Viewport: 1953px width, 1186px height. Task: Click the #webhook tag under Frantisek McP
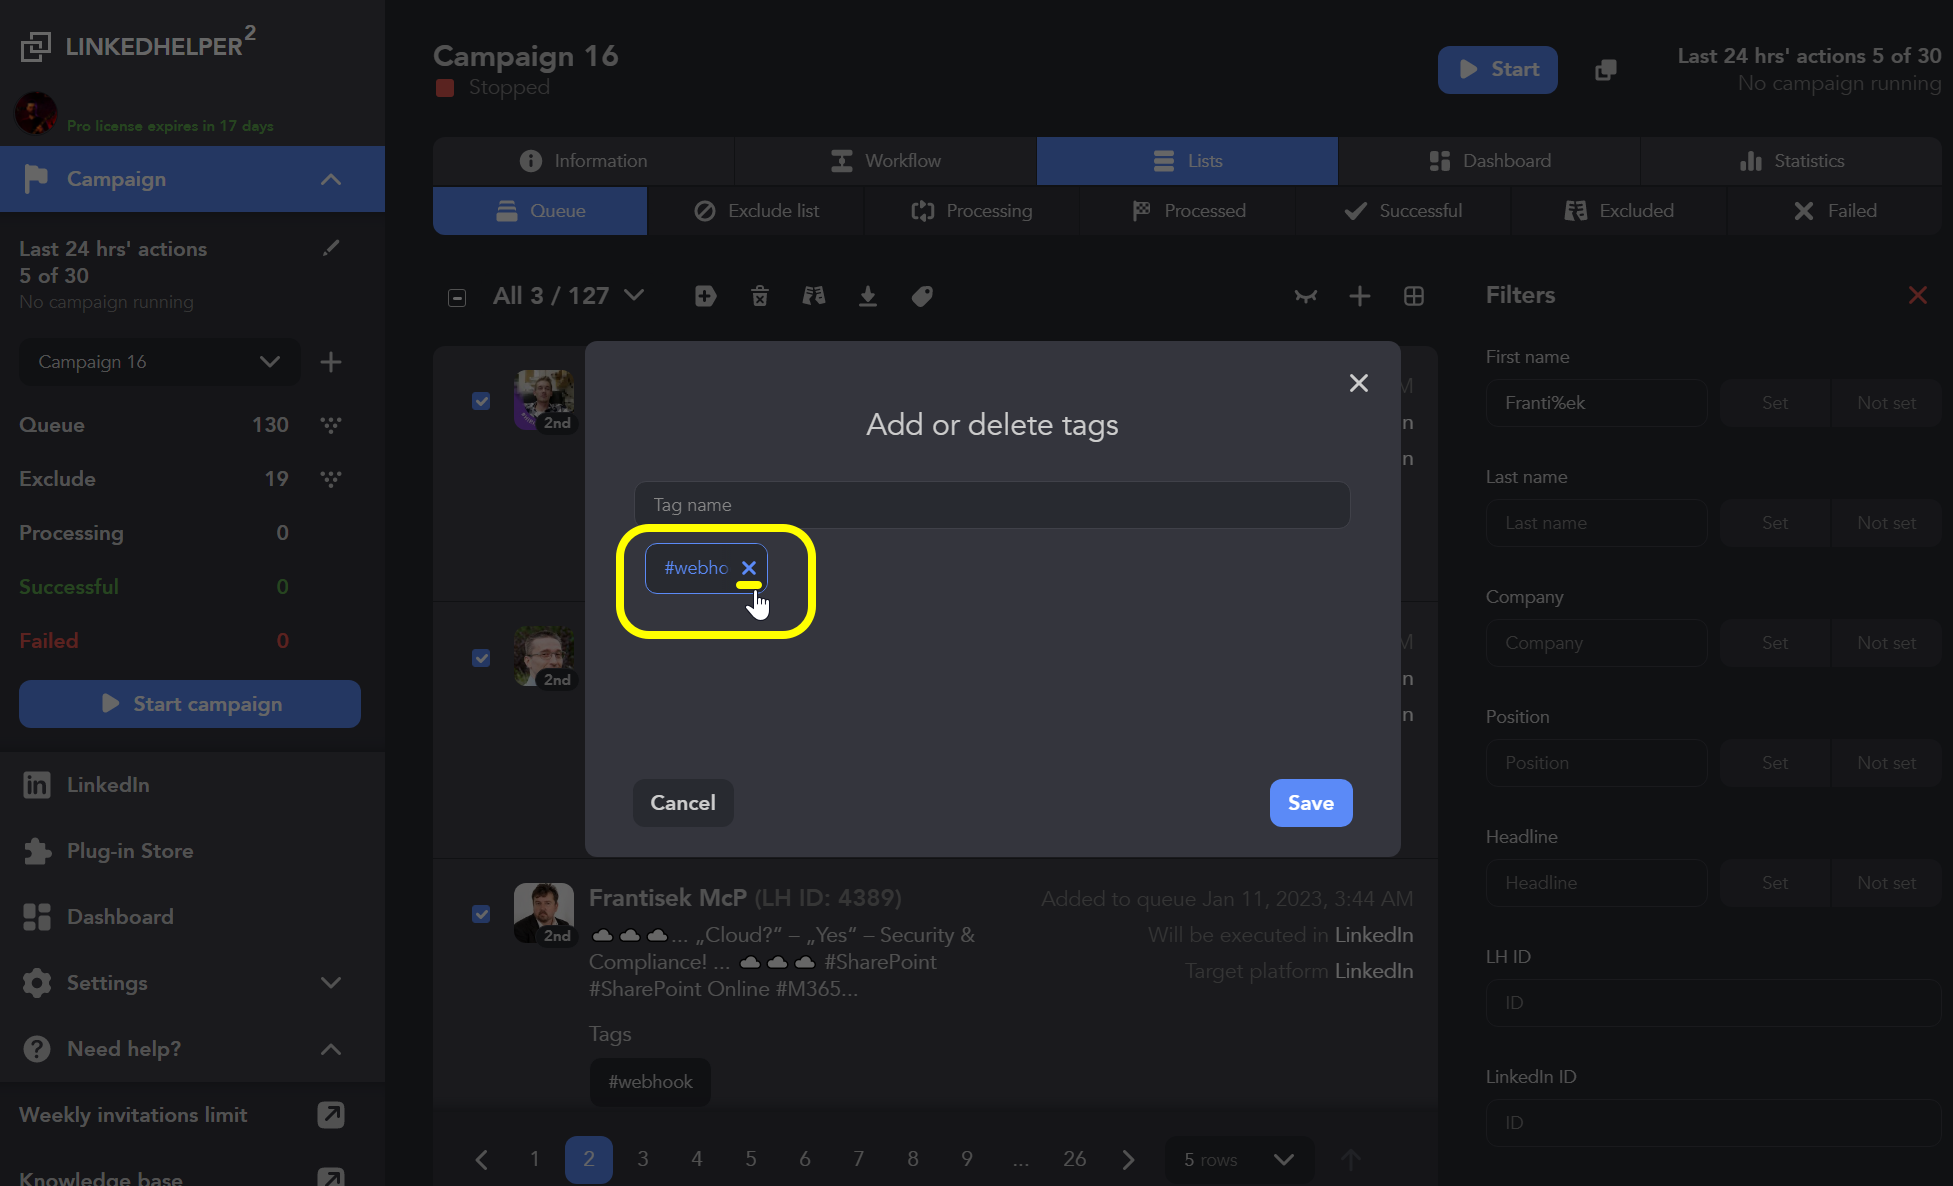tap(650, 1082)
